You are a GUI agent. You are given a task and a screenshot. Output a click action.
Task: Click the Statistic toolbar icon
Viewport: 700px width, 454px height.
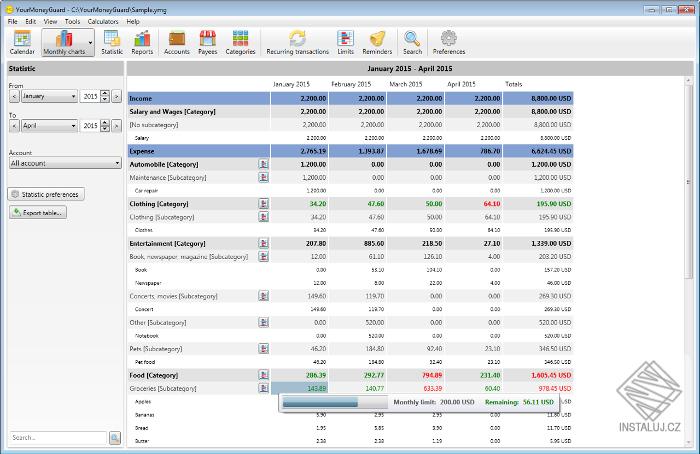point(112,43)
